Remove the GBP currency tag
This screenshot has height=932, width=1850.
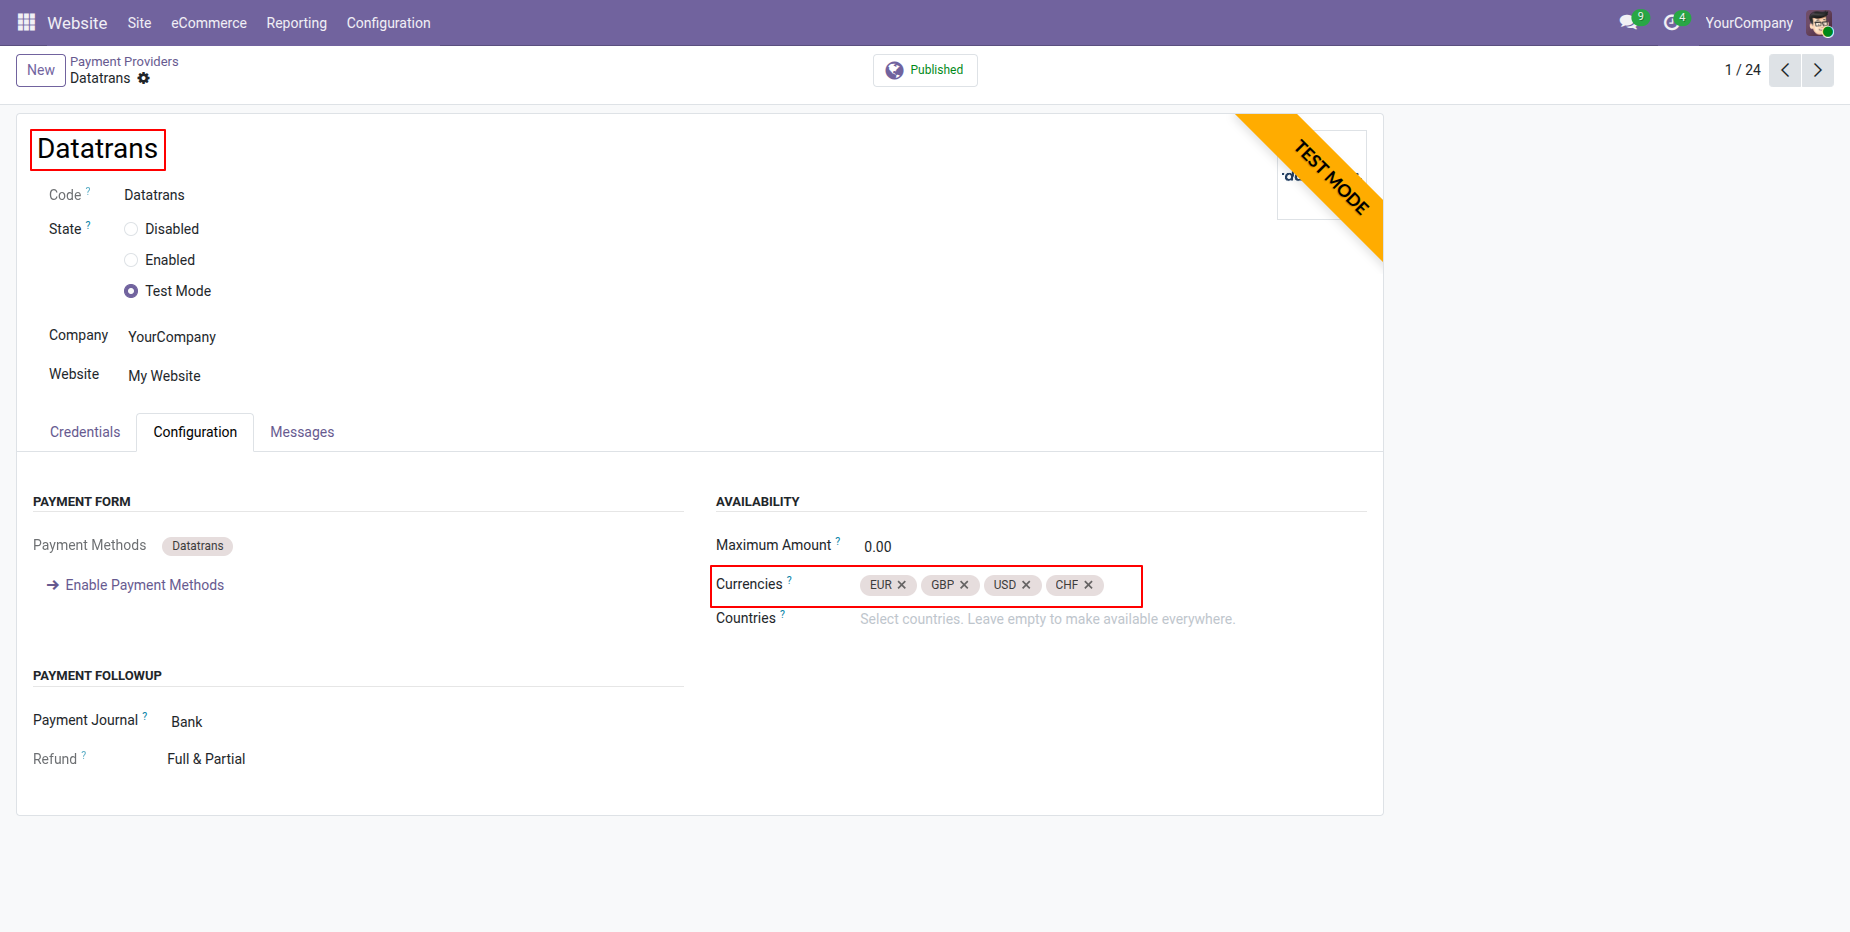964,585
